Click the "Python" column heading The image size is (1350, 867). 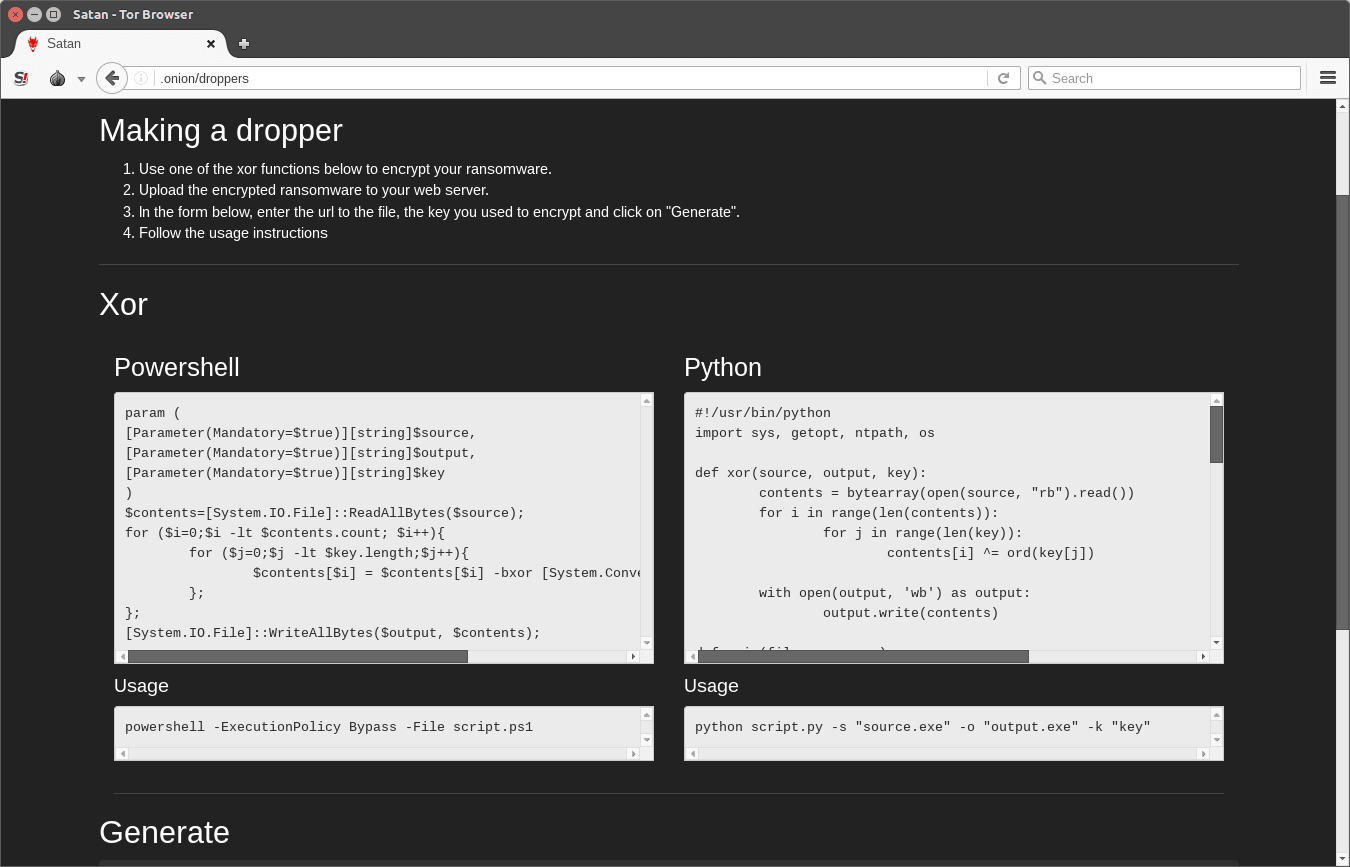pyautogui.click(x=723, y=368)
